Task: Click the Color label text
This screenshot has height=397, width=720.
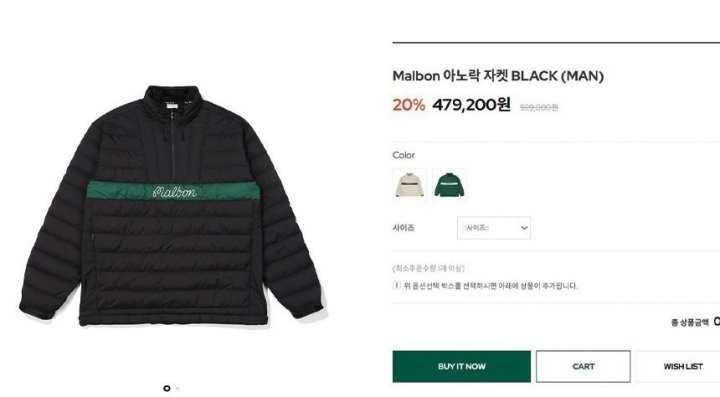Action: [x=404, y=155]
